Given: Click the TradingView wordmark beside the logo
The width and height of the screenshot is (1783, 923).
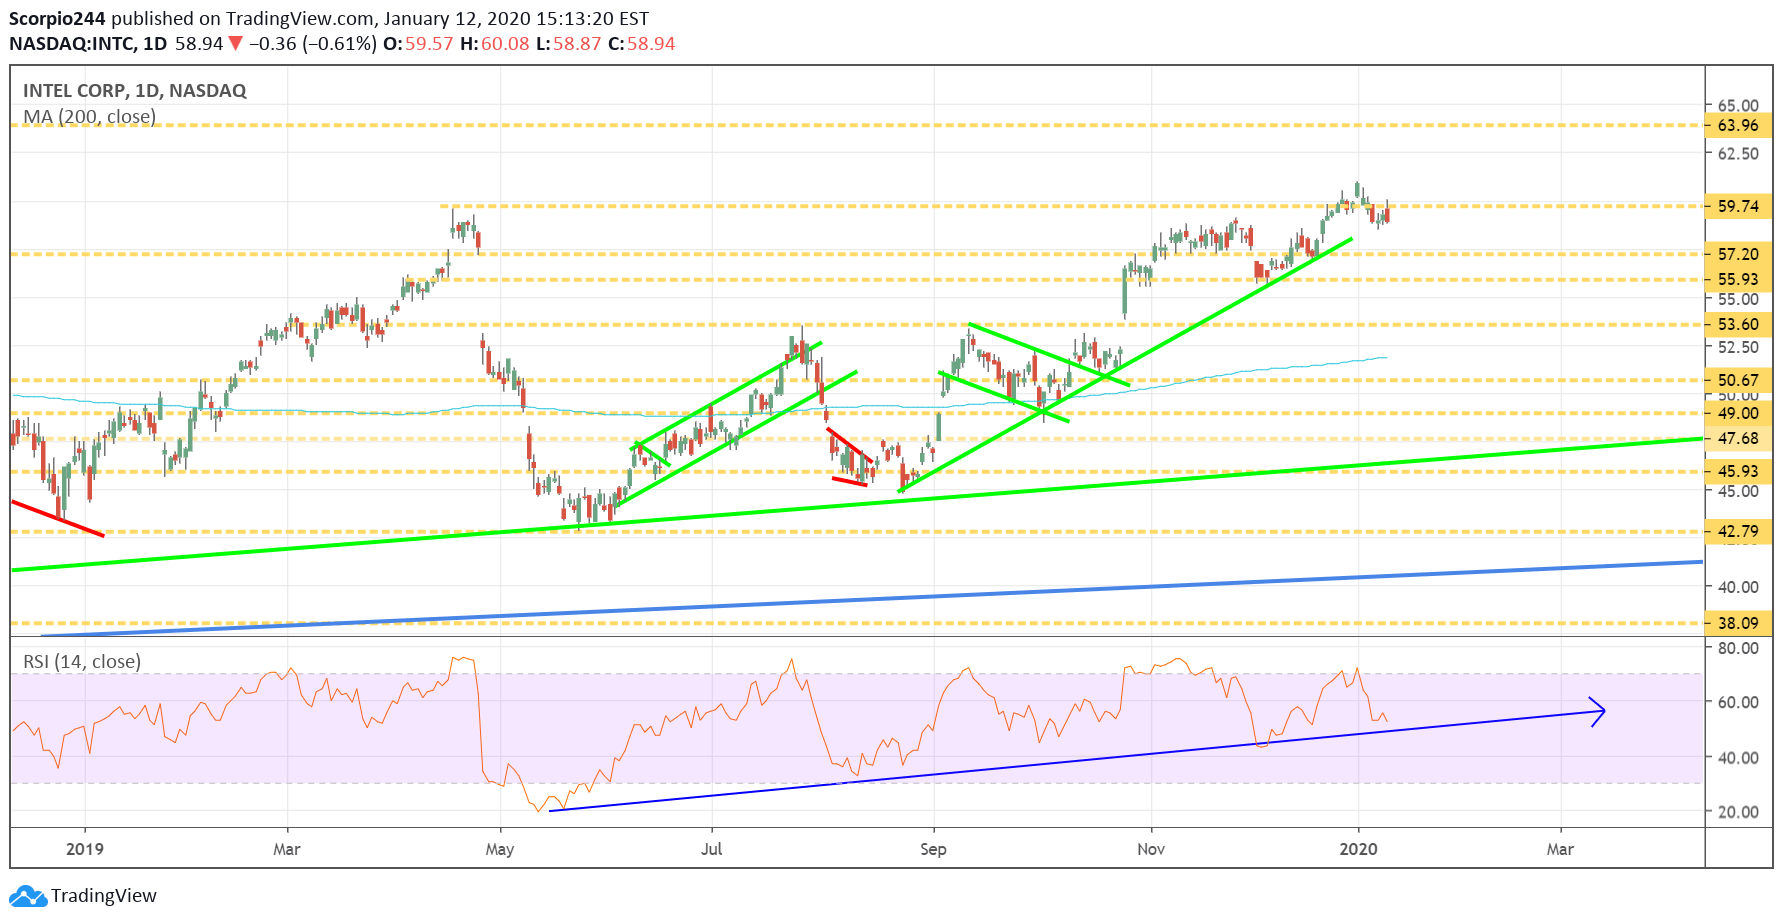Looking at the screenshot, I should pyautogui.click(x=104, y=896).
